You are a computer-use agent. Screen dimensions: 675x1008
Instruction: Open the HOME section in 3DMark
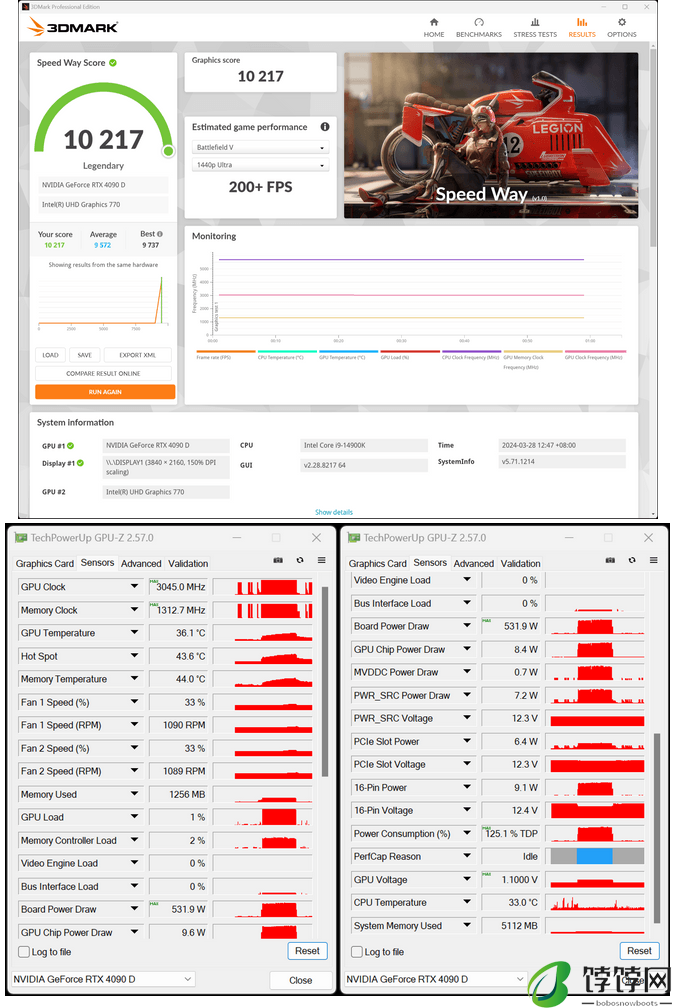(x=434, y=28)
